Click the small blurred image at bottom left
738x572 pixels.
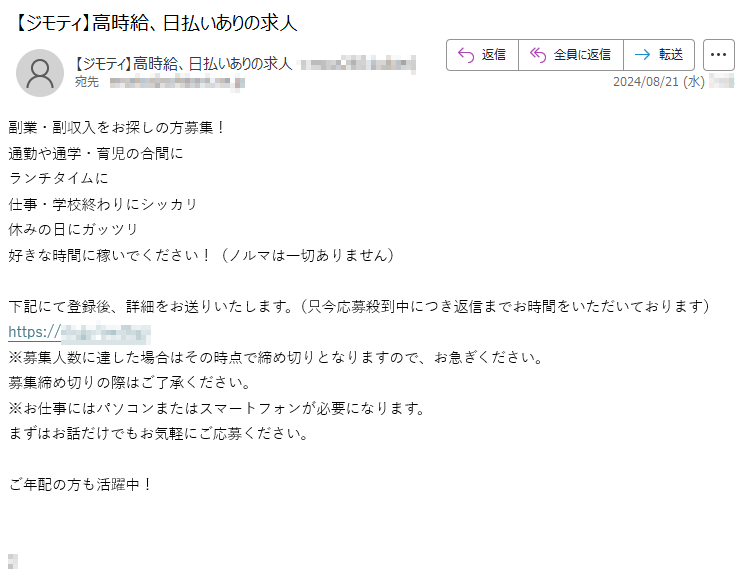(x=13, y=561)
